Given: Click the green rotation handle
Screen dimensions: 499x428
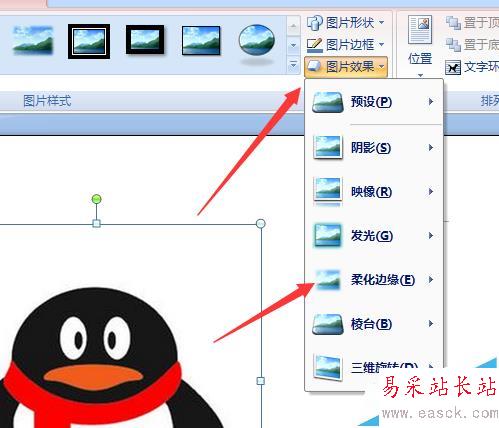Looking at the screenshot, I should point(96,199).
